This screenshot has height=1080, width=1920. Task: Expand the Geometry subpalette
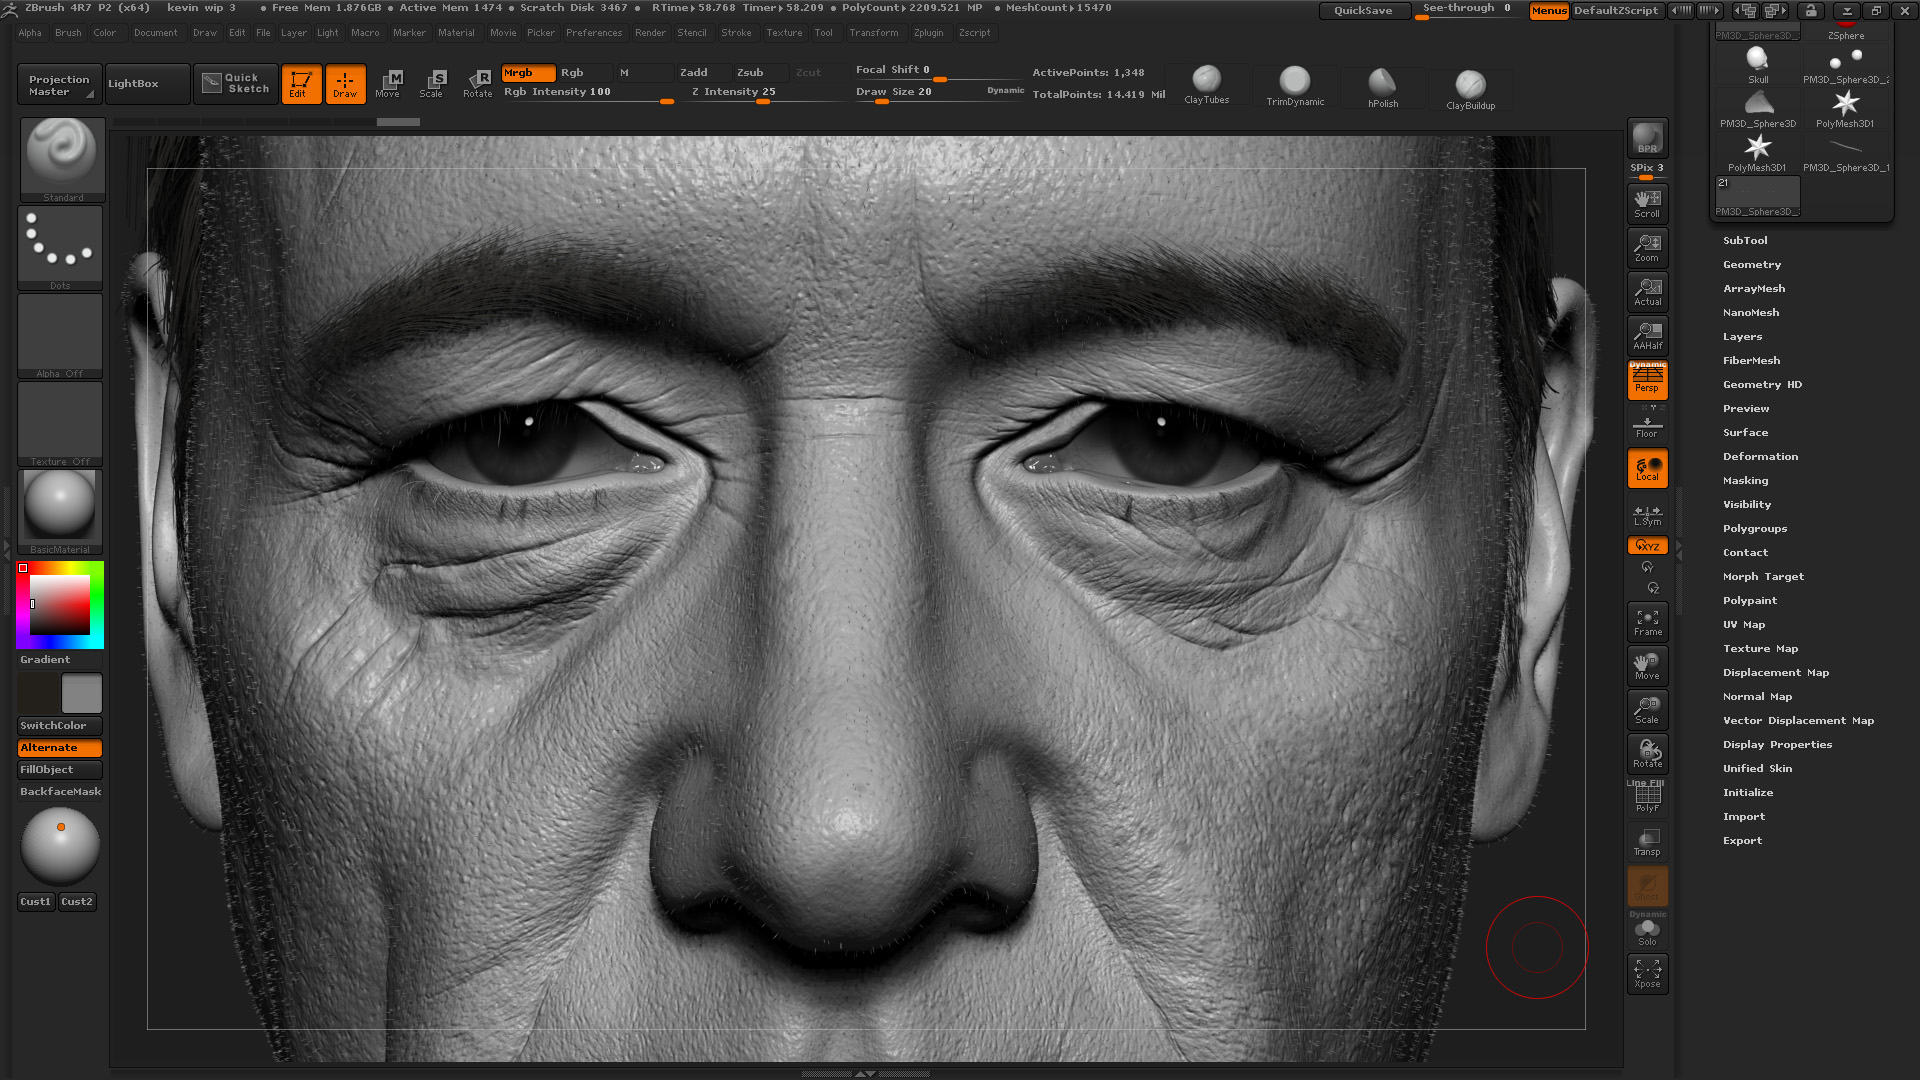click(1752, 264)
